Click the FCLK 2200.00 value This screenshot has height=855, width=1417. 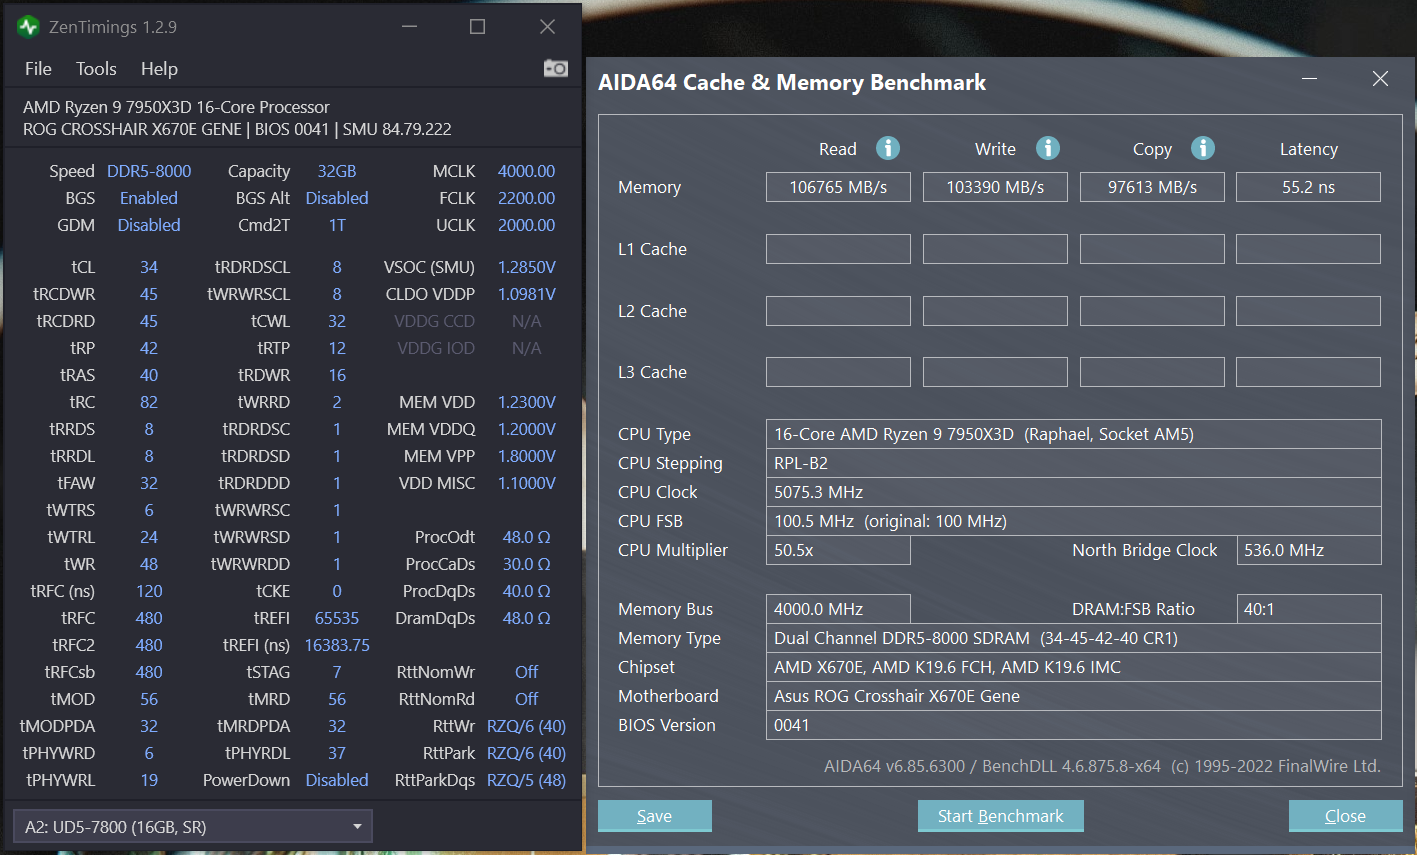(x=526, y=198)
